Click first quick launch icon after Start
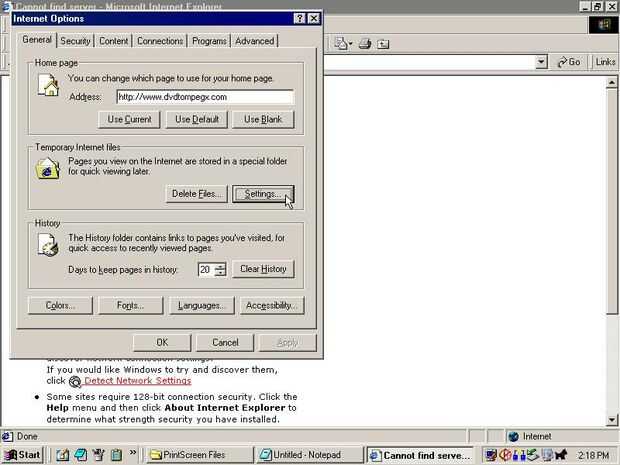The image size is (620, 465). click(62, 455)
